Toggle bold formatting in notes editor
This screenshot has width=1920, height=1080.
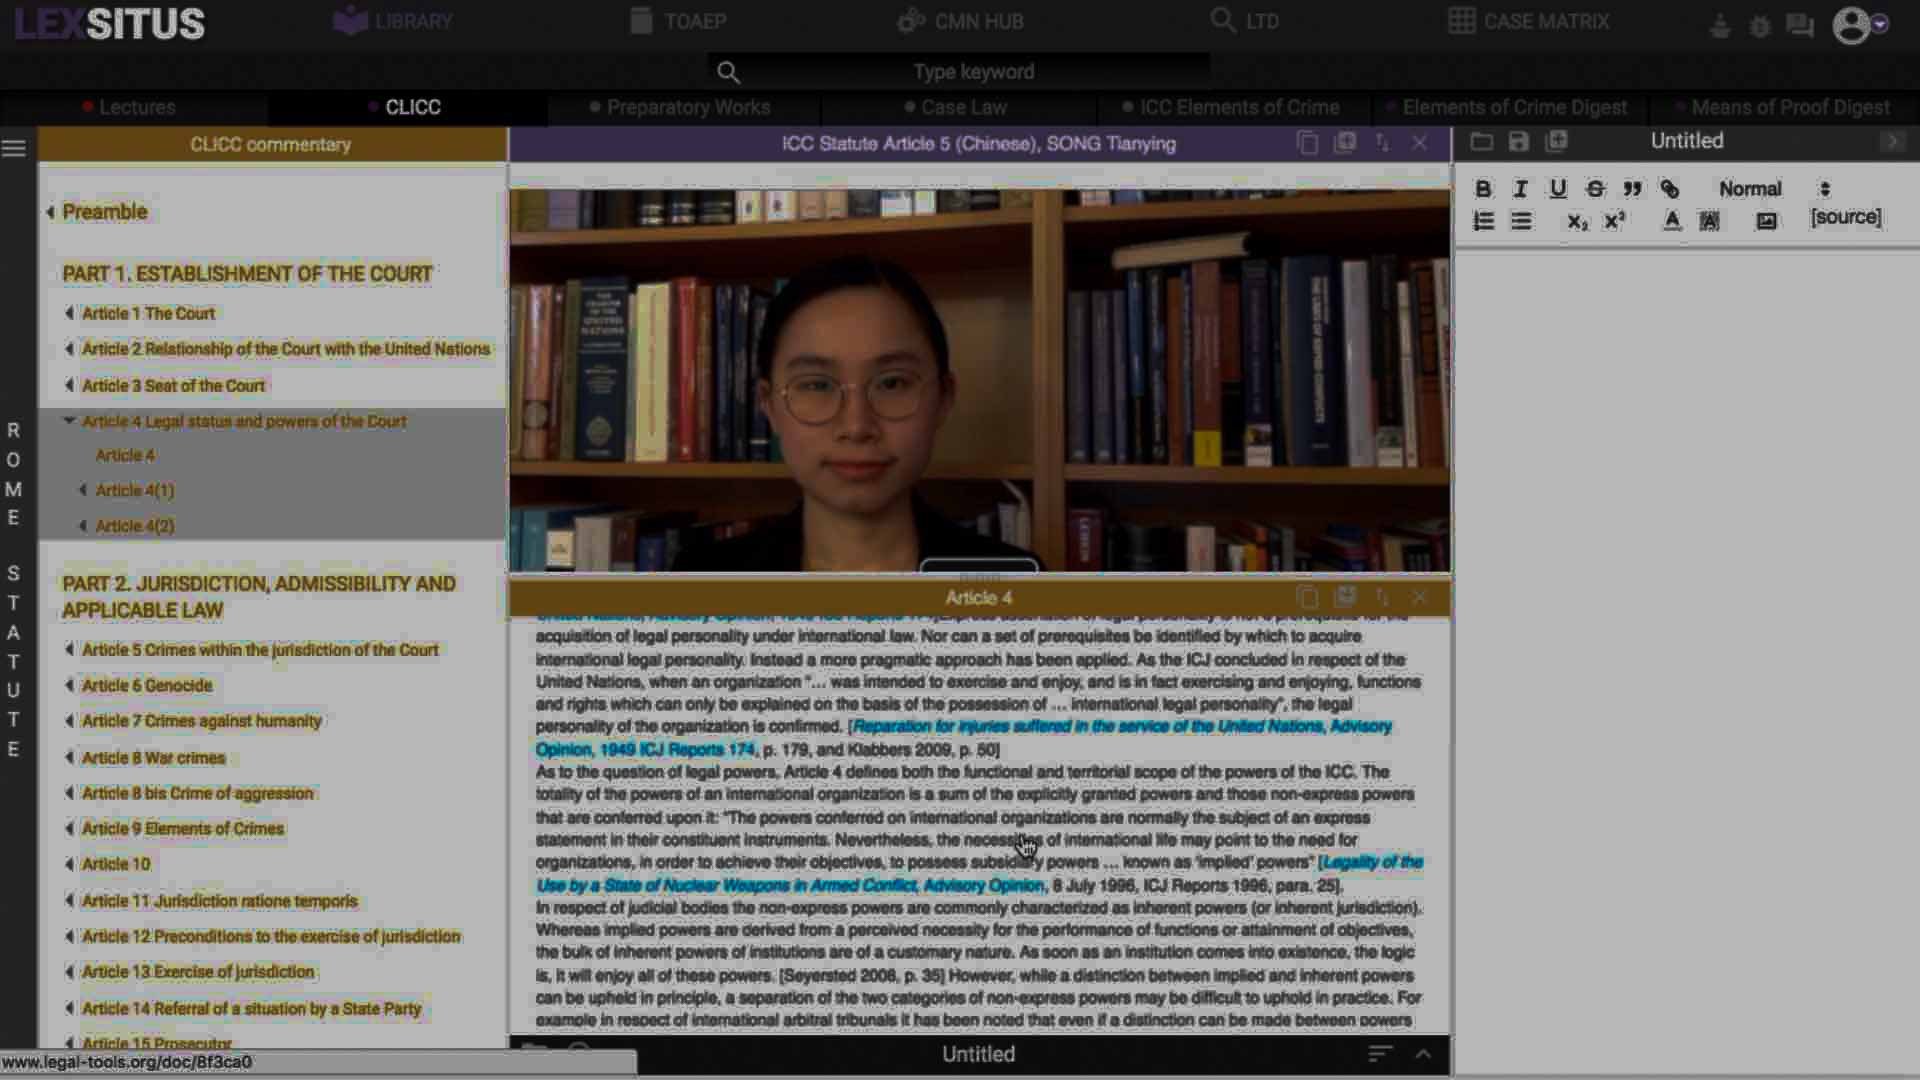point(1483,189)
